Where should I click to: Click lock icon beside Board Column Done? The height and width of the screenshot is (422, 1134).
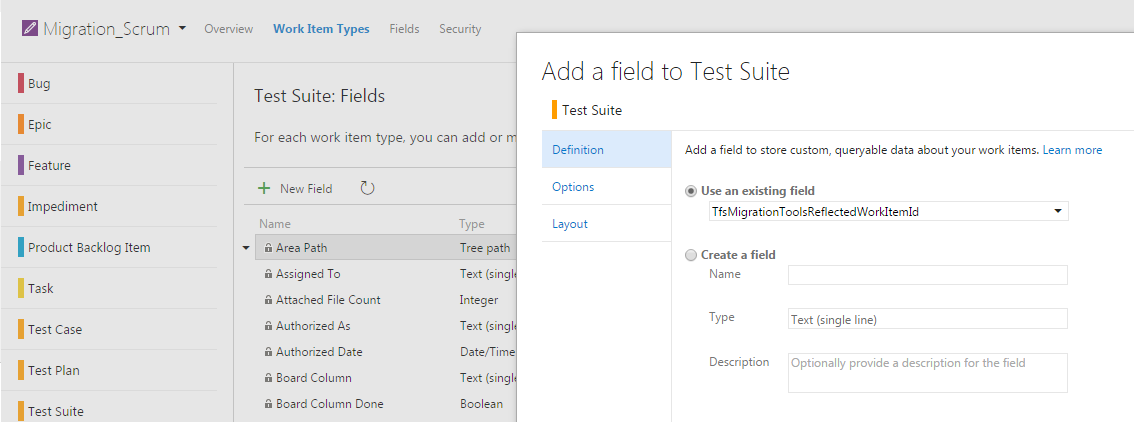[x=268, y=404]
